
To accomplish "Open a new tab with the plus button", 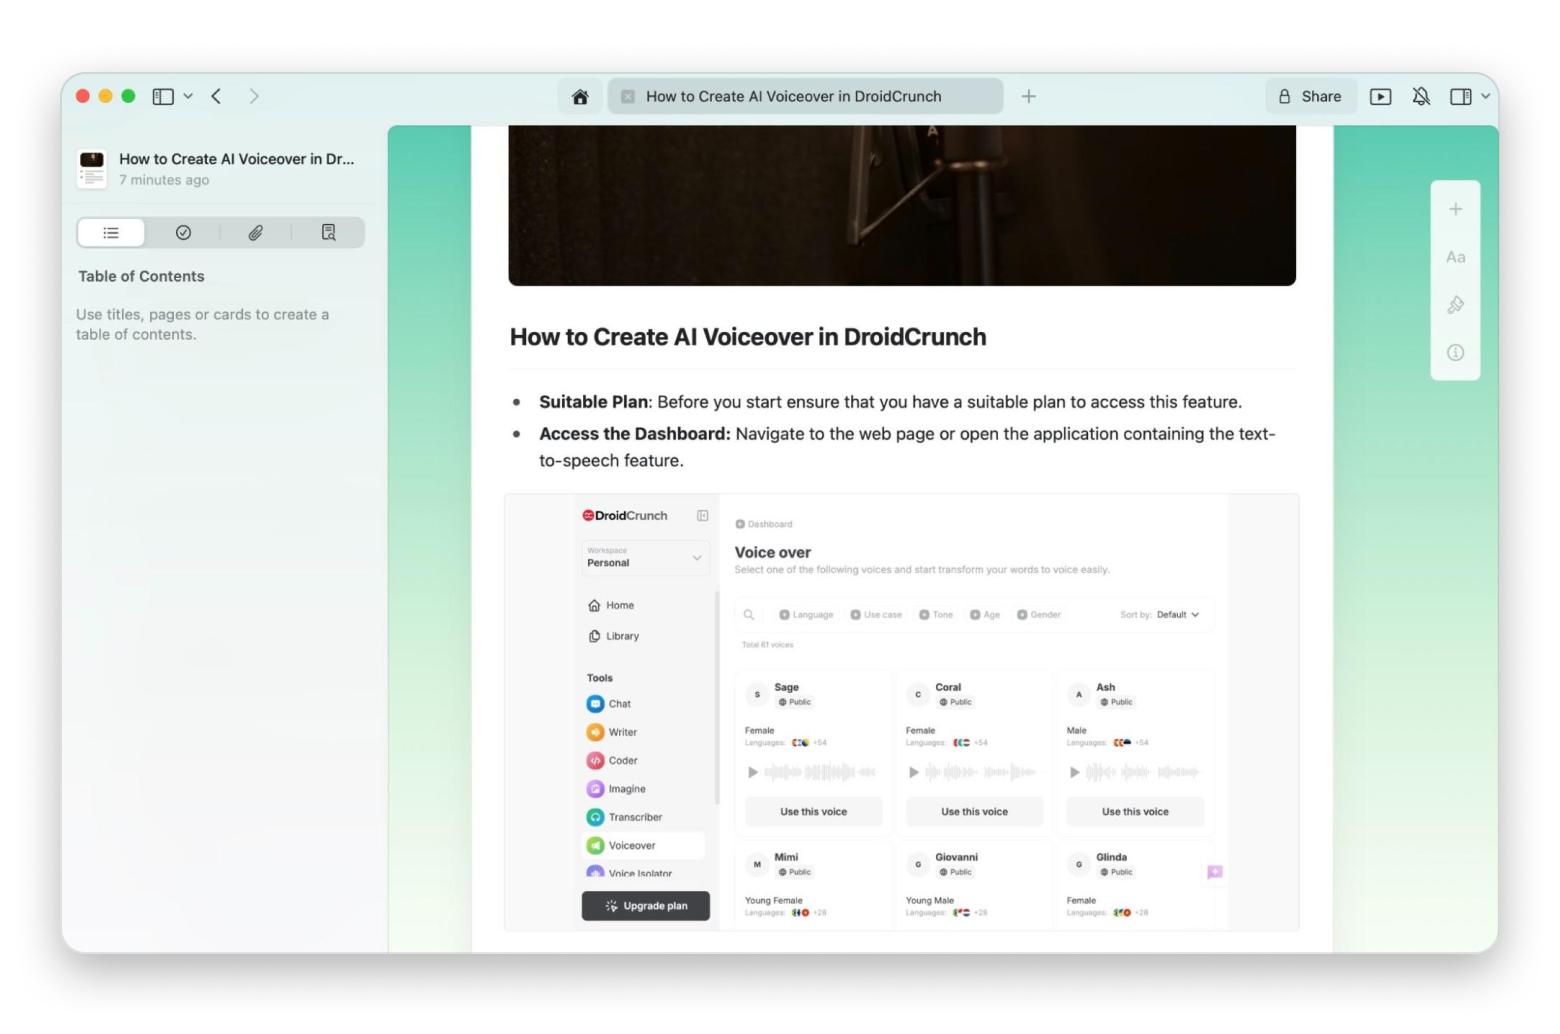I will pos(1028,97).
